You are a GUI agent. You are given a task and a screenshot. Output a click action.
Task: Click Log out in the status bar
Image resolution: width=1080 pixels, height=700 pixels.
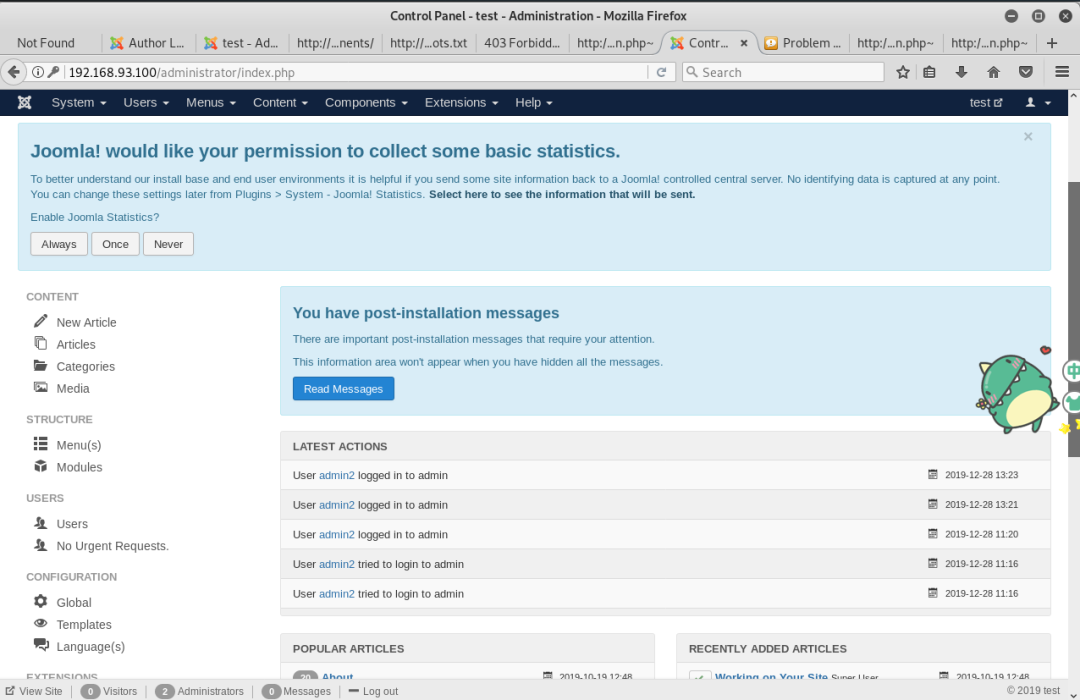point(373,691)
